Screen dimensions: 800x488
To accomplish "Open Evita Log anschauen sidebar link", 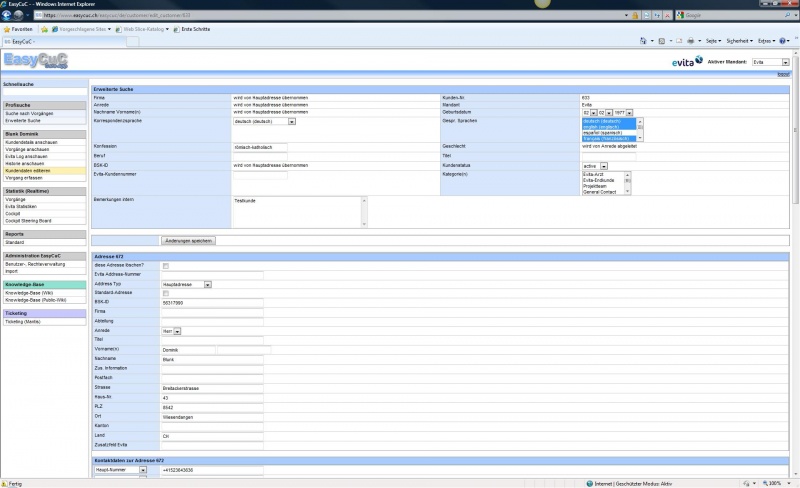I will (x=26, y=157).
